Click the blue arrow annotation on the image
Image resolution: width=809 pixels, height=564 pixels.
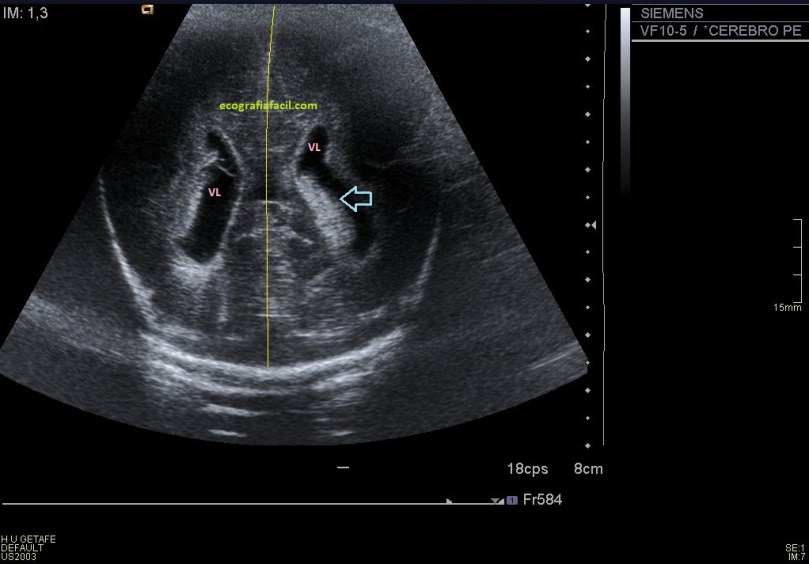point(355,199)
